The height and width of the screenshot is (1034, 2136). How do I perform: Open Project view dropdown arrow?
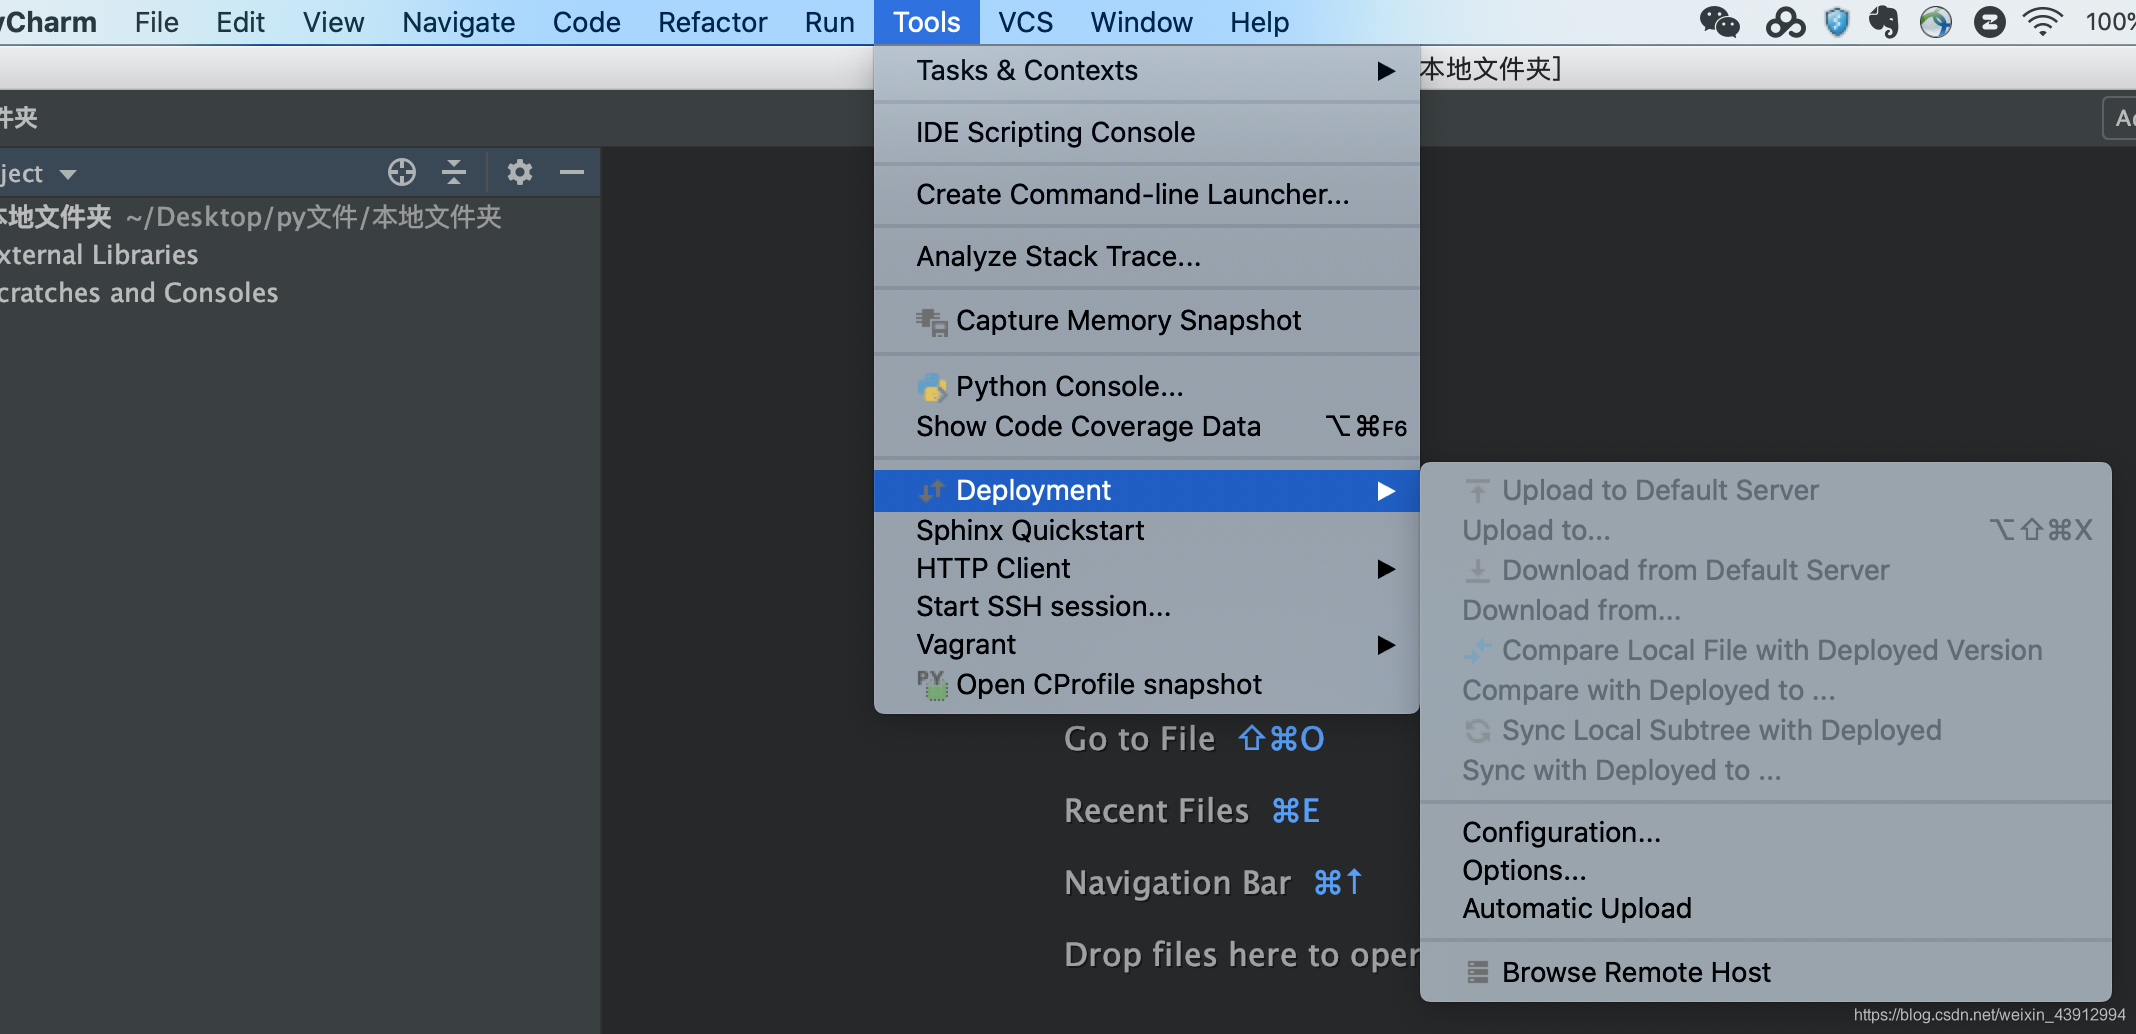[68, 174]
